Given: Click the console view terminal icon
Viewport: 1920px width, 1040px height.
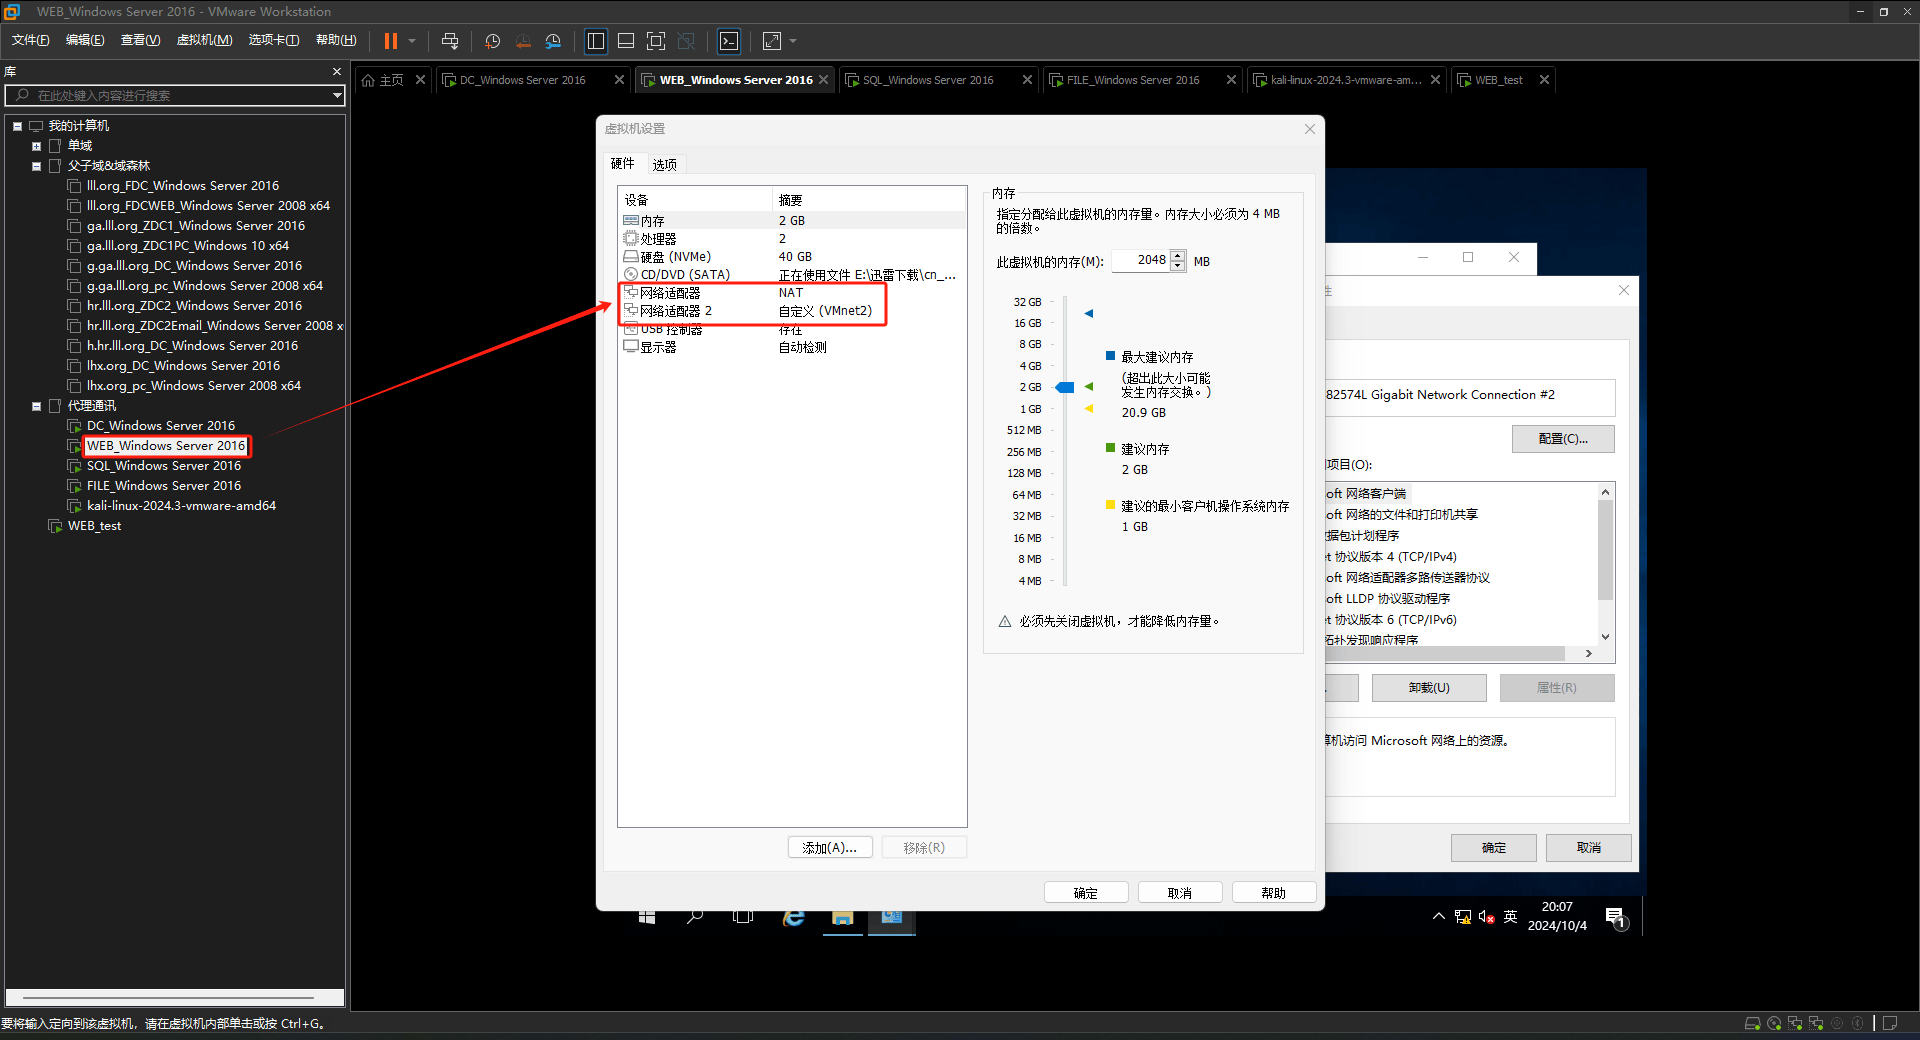Looking at the screenshot, I should (x=730, y=41).
